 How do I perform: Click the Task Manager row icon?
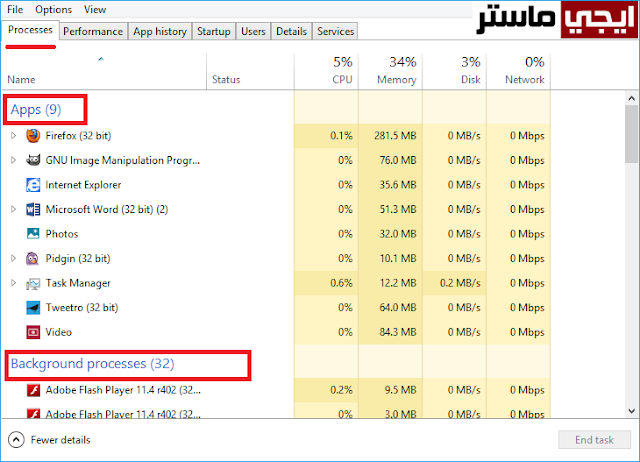pos(33,283)
